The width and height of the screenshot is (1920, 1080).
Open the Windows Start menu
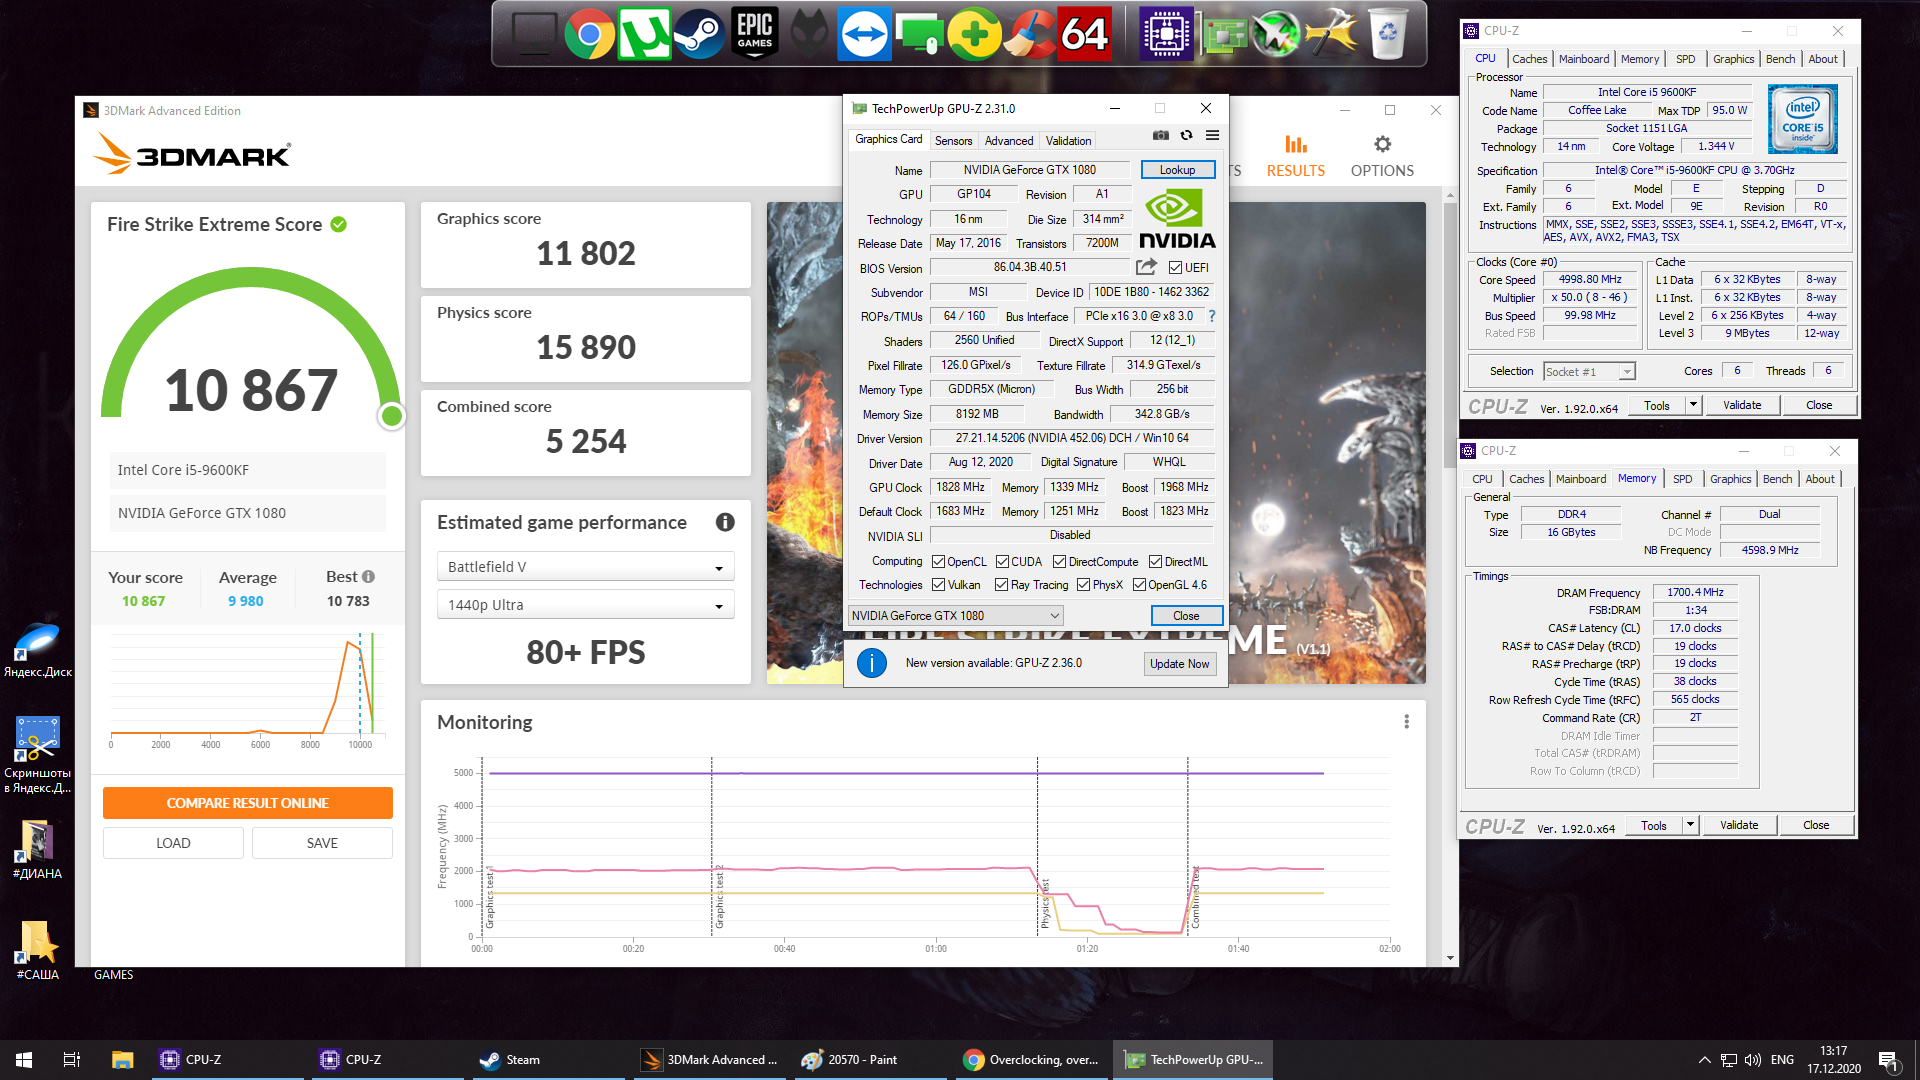point(24,1059)
